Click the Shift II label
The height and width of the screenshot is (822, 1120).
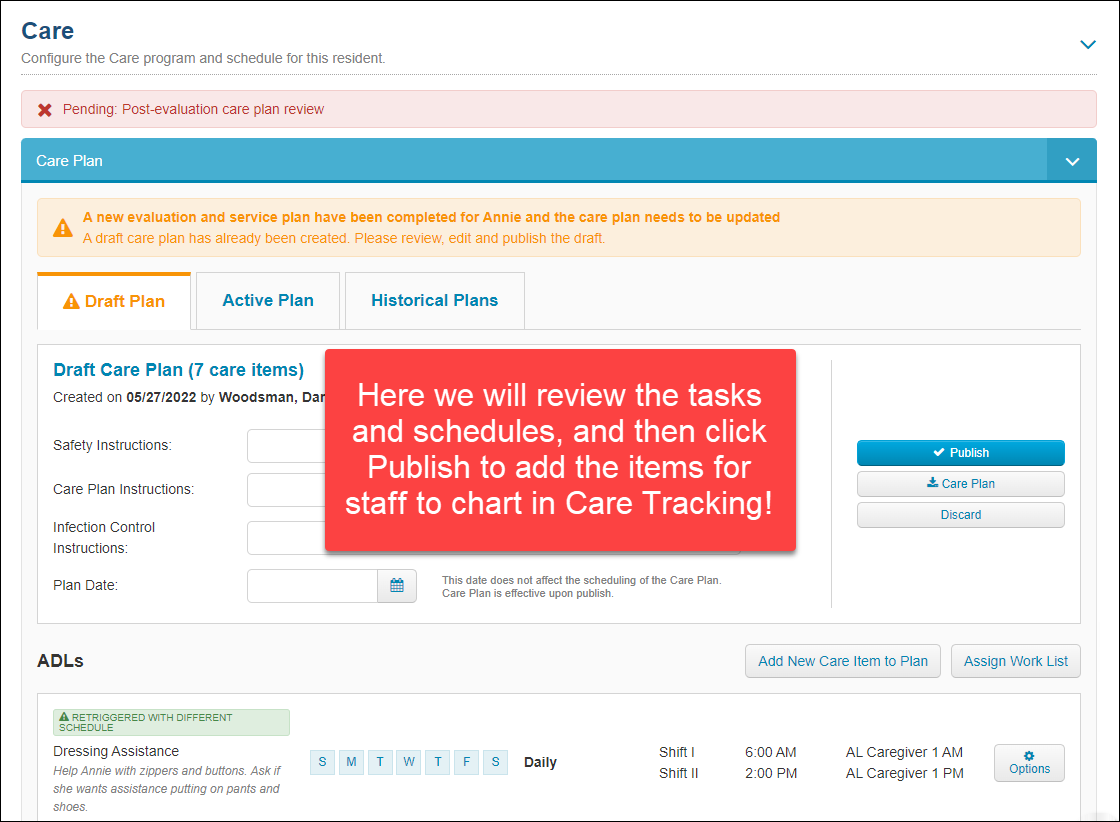click(679, 773)
